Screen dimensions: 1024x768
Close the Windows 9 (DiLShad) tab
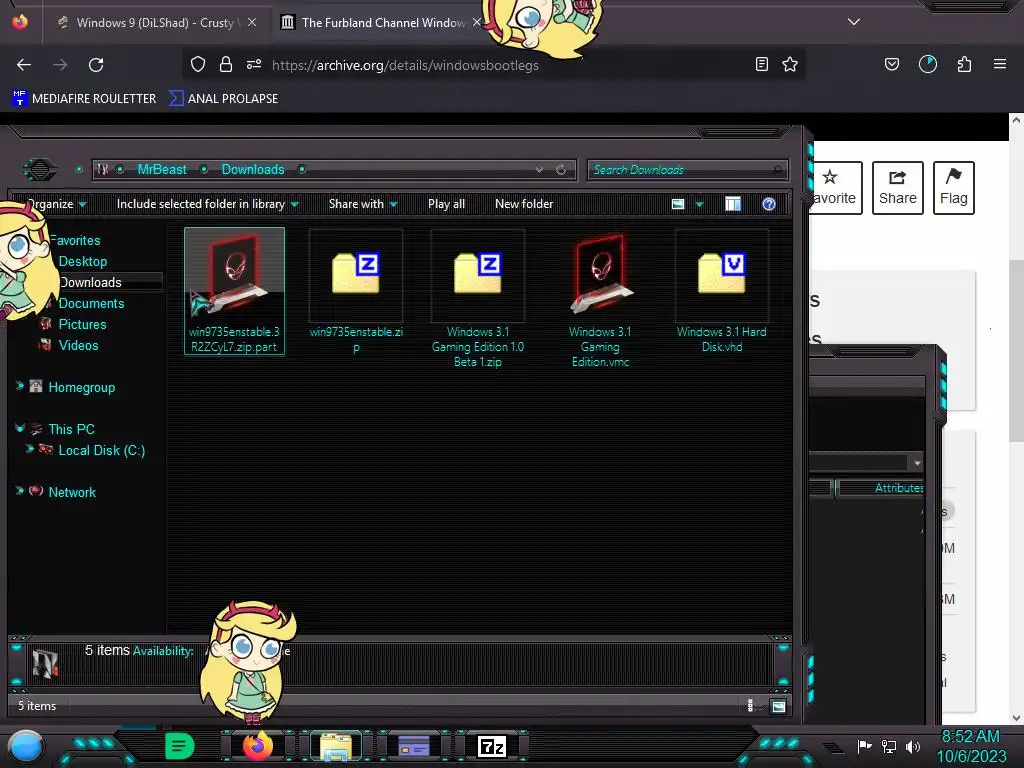tap(251, 22)
